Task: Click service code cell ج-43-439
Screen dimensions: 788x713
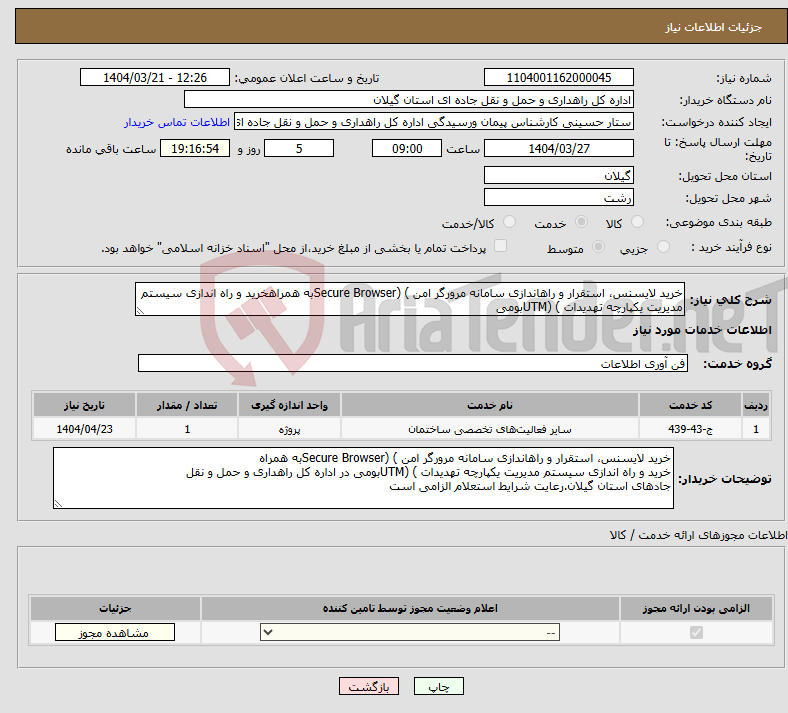Action: tap(691, 429)
